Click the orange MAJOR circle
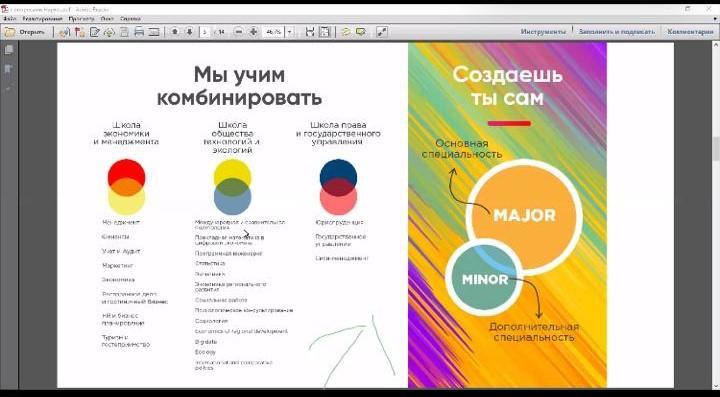Viewport: 720px width, 397px height. click(x=525, y=216)
